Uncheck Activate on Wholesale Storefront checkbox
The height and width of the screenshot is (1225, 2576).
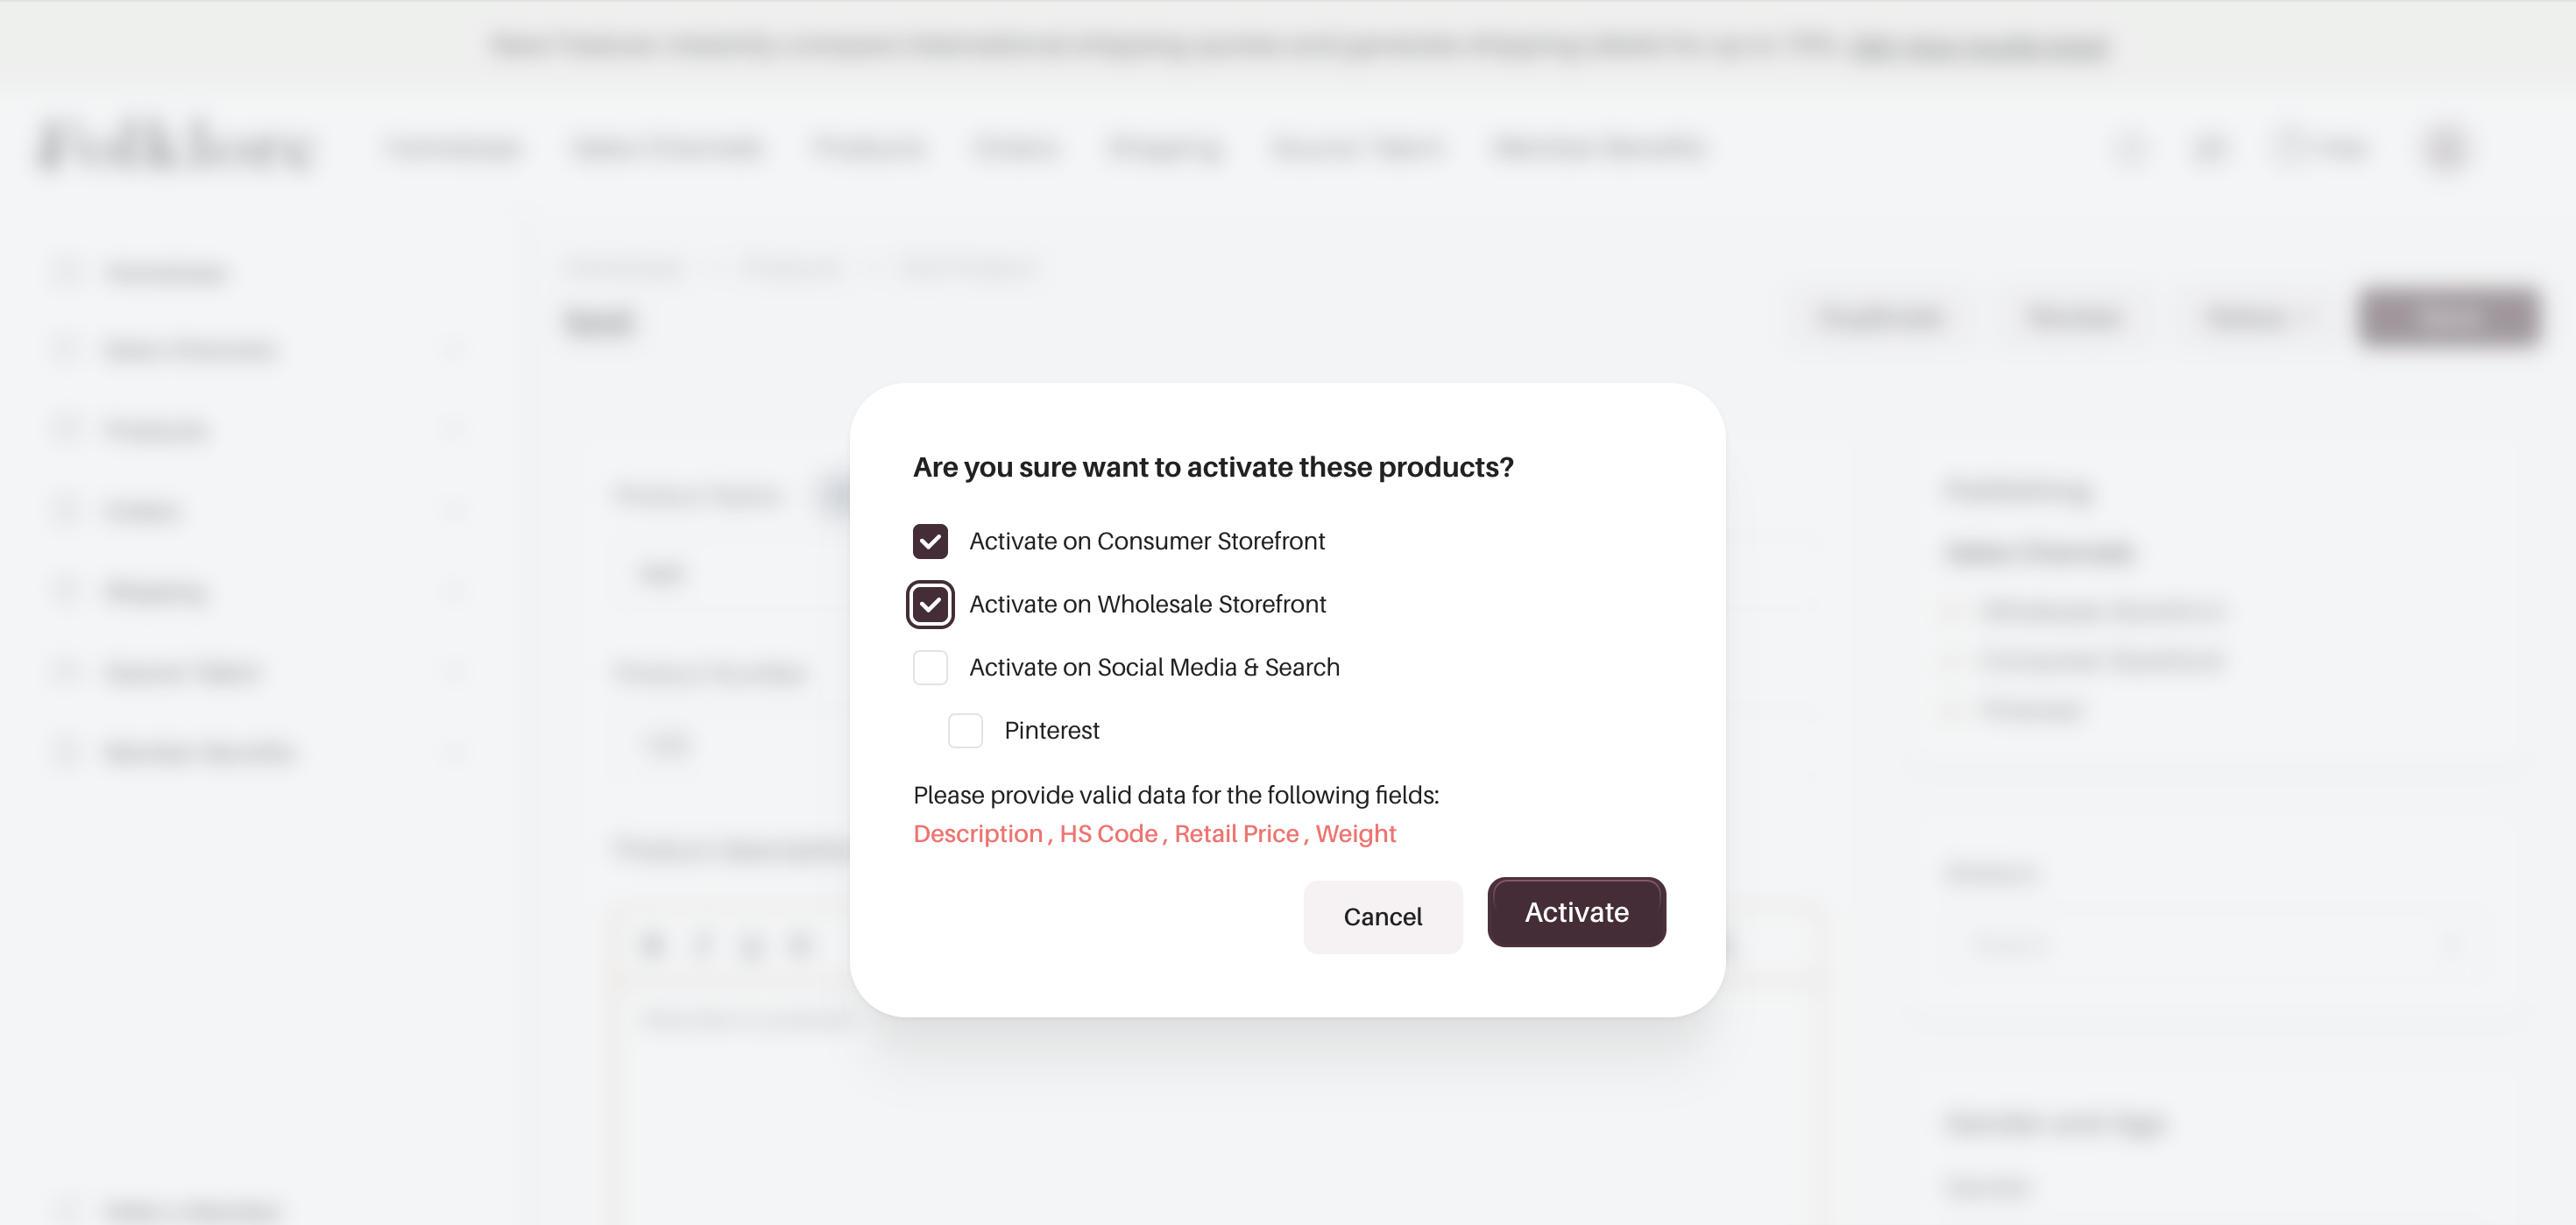pos(930,604)
